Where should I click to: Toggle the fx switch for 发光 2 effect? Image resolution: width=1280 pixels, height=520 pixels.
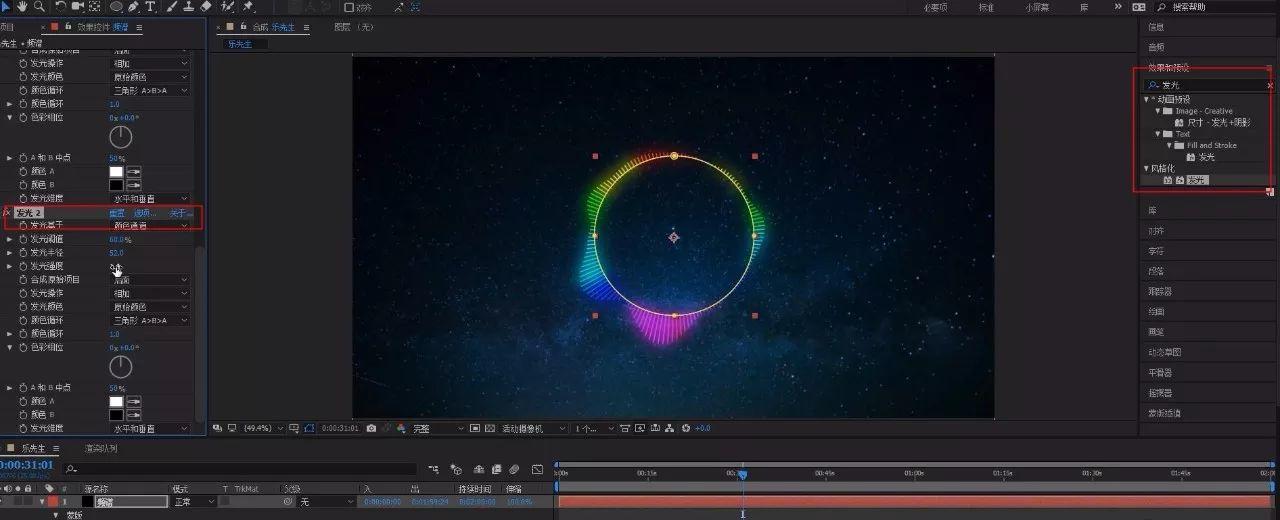click(7, 213)
